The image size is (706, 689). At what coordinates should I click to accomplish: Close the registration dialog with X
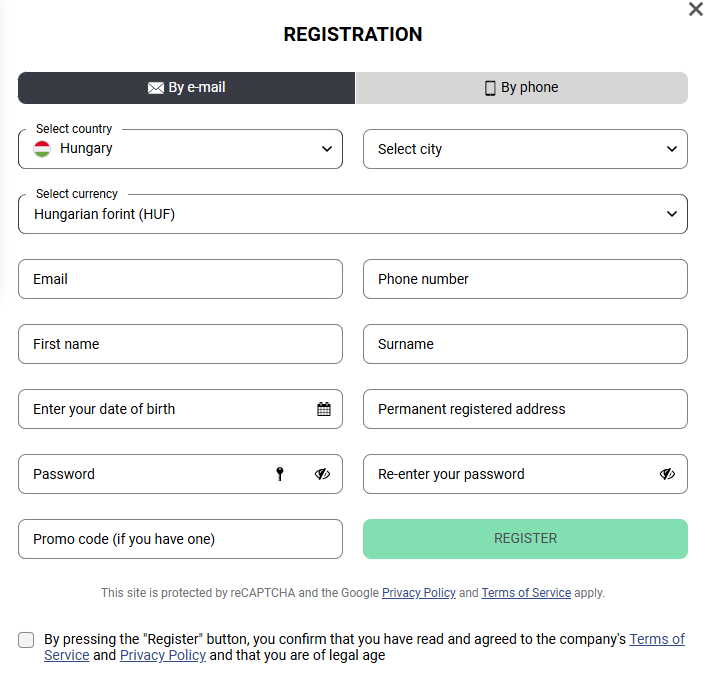(x=696, y=9)
